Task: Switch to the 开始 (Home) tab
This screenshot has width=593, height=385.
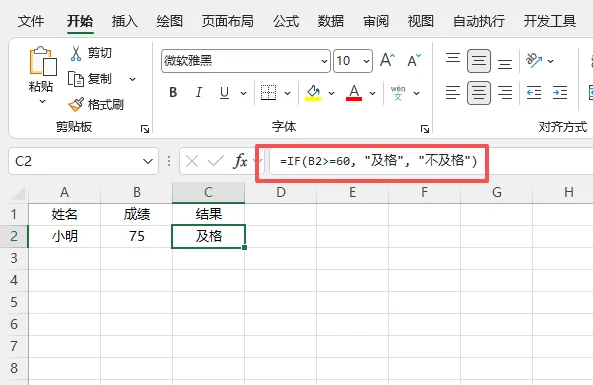Action: click(x=80, y=21)
